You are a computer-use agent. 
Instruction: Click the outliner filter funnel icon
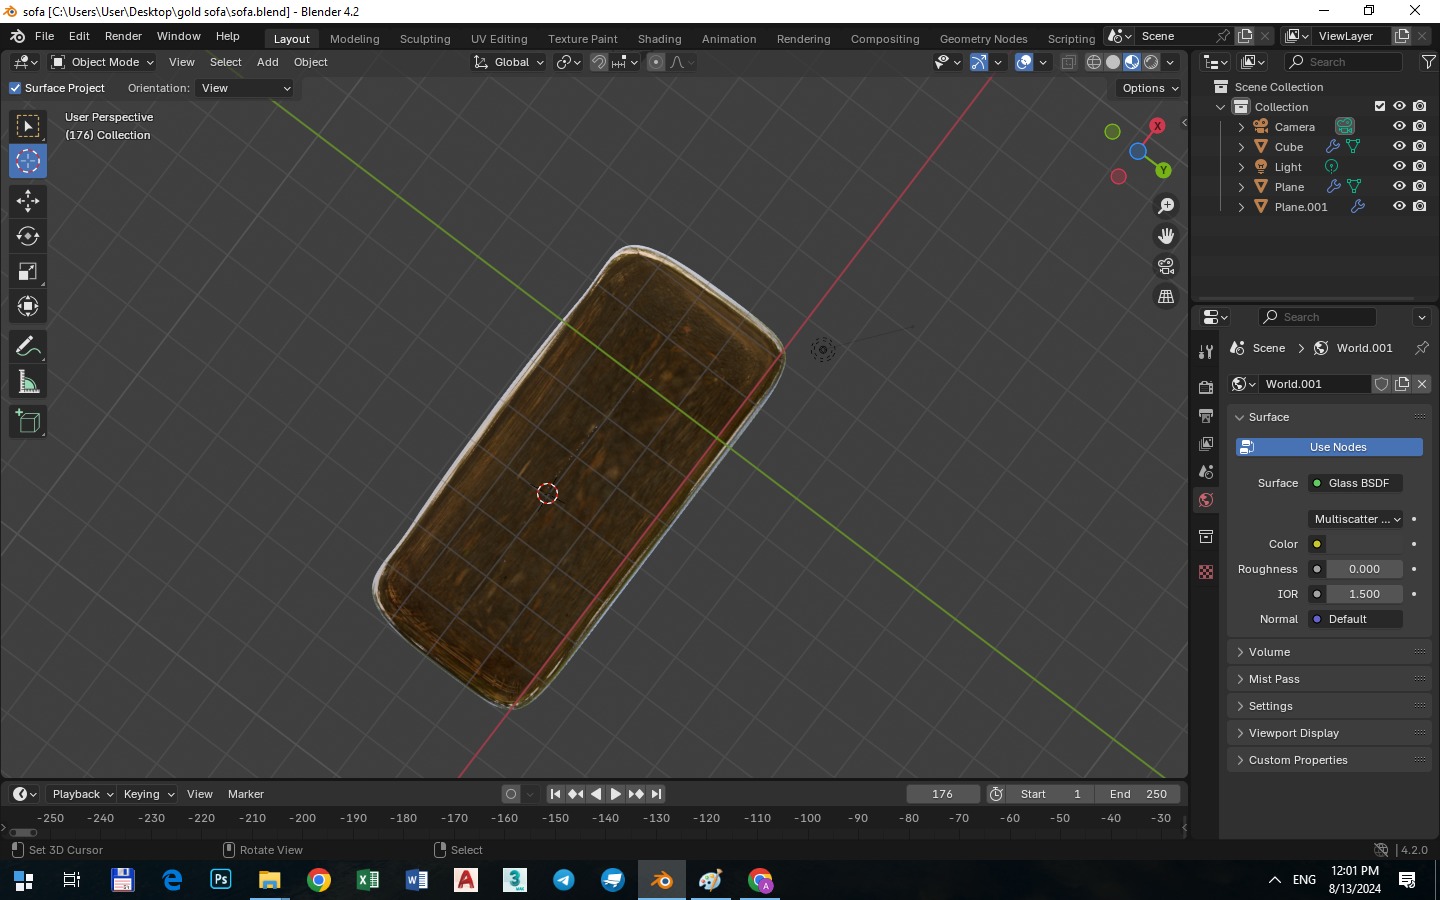tap(1429, 62)
